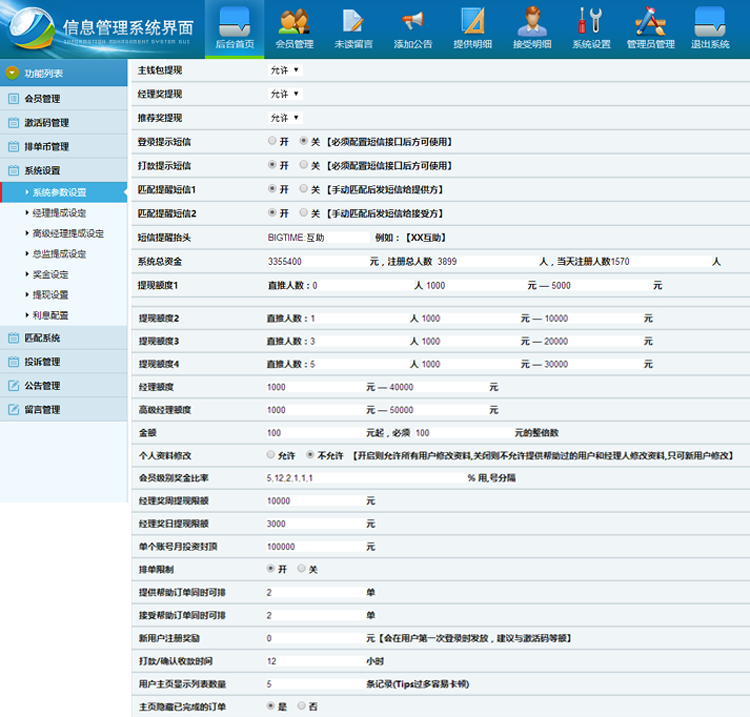Click sidebar icon beside 激活码管理
The image size is (750, 717).
click(x=13, y=122)
